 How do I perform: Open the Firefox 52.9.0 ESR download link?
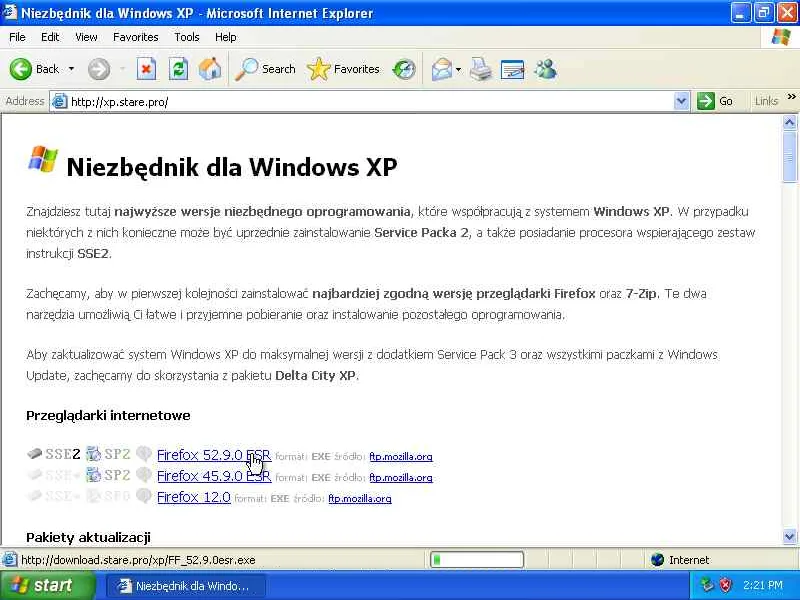(x=214, y=455)
